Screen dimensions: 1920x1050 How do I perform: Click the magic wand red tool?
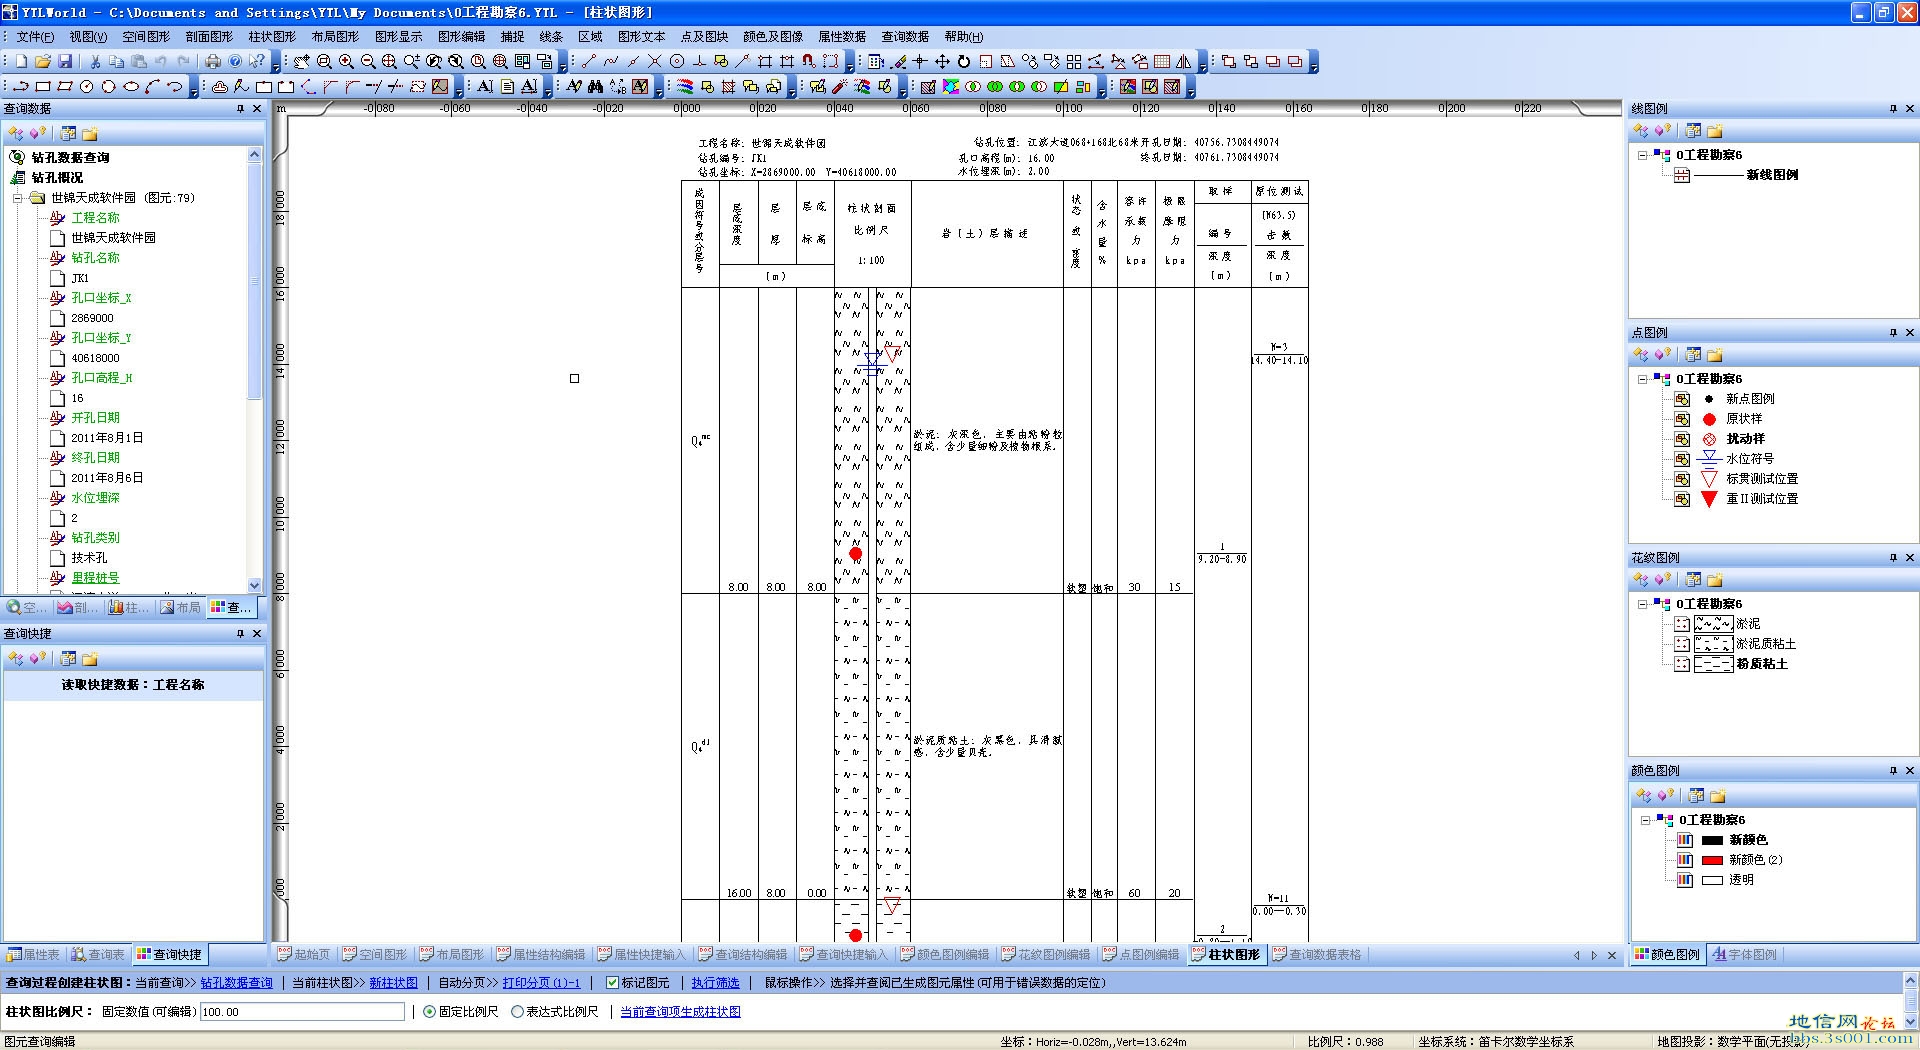tap(839, 87)
